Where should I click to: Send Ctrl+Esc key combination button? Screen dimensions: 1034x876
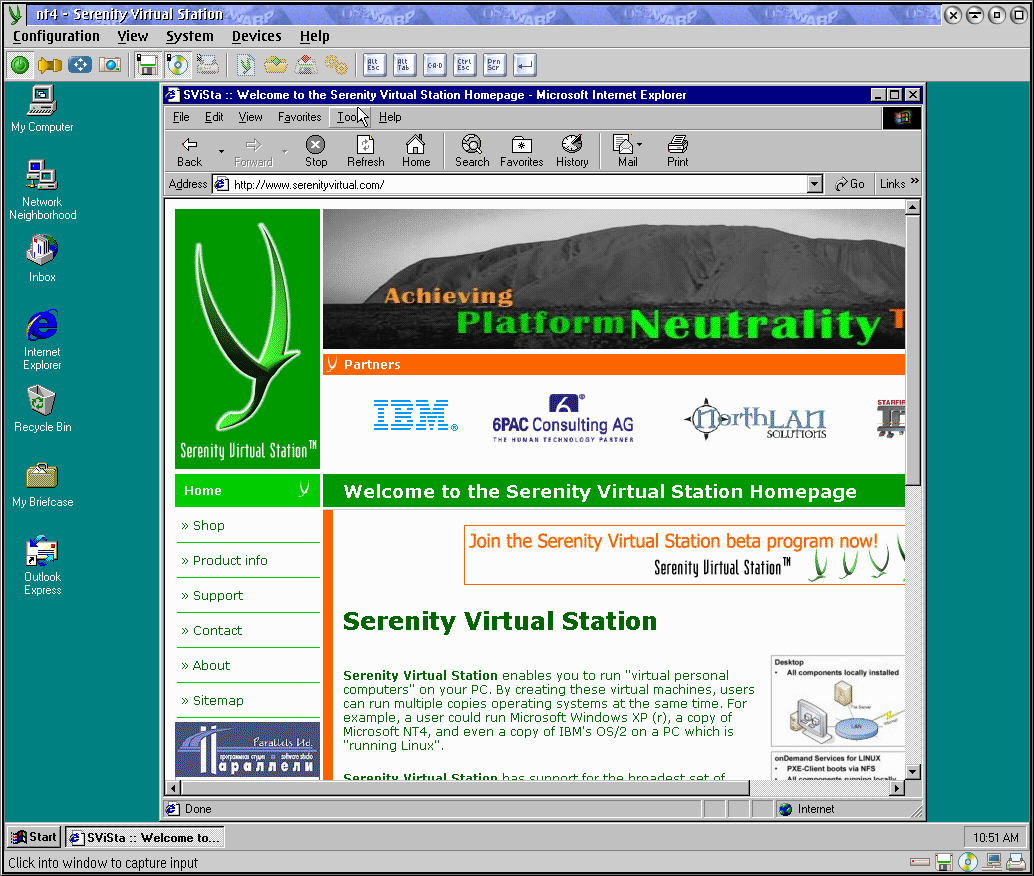(x=464, y=65)
